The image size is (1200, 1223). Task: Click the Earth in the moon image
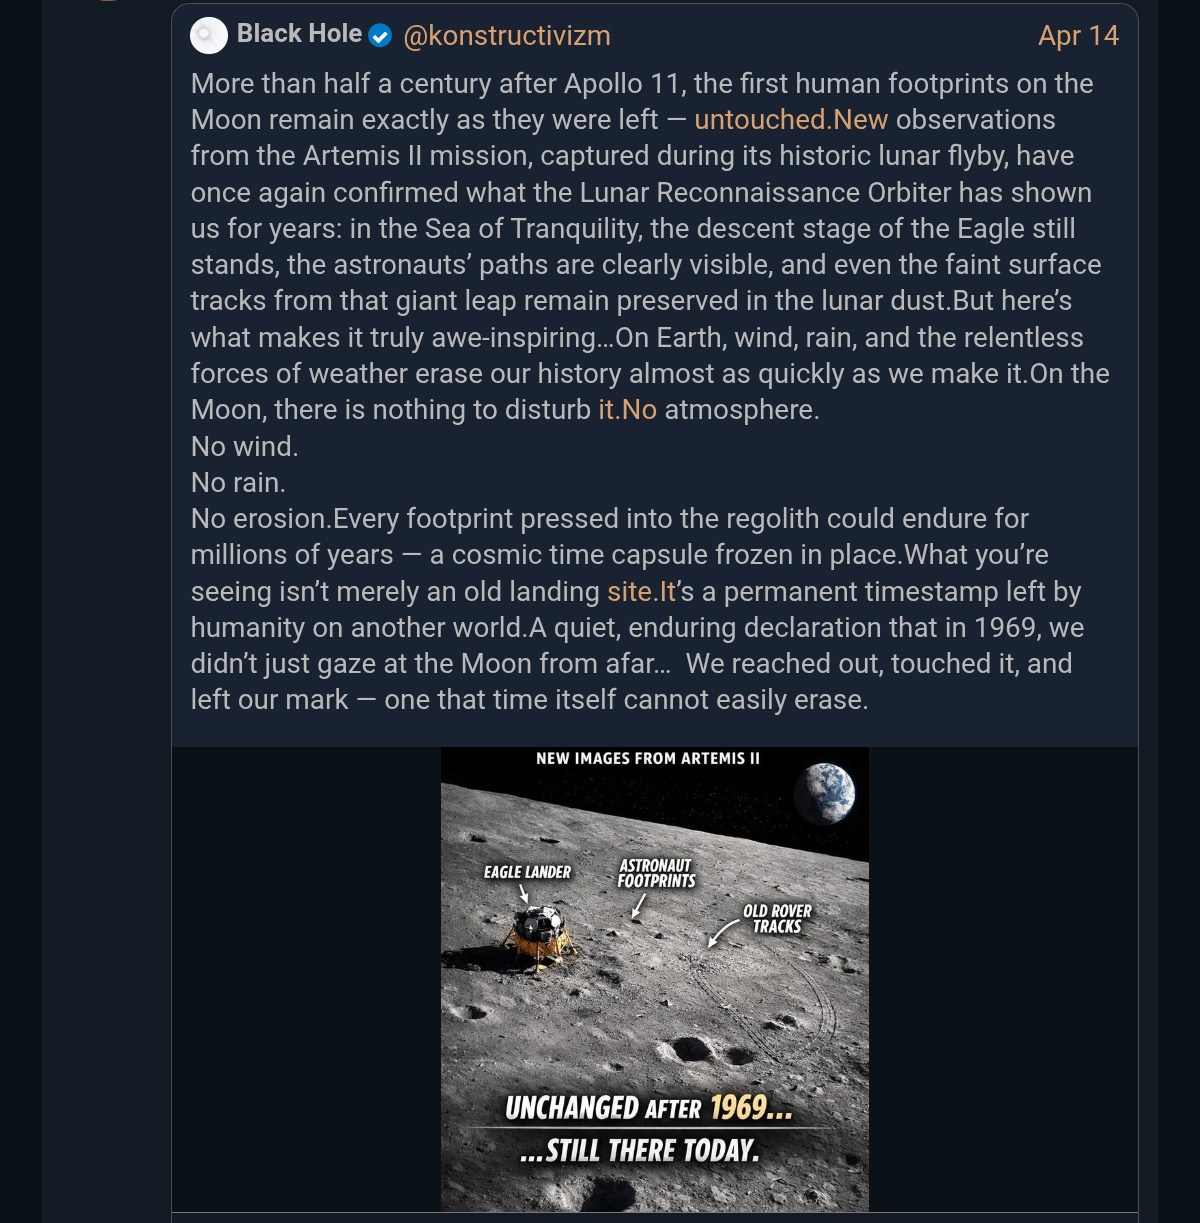click(x=825, y=792)
